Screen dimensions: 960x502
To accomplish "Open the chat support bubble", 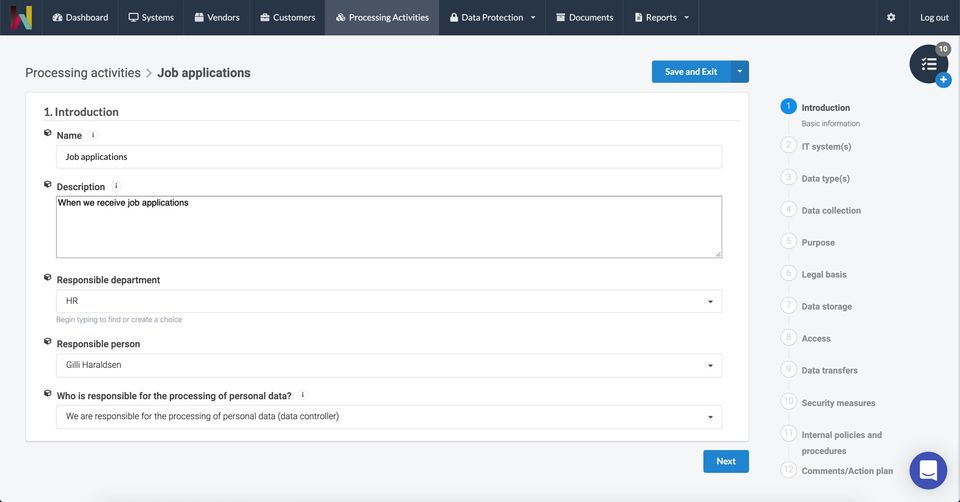I will pyautogui.click(x=928, y=470).
